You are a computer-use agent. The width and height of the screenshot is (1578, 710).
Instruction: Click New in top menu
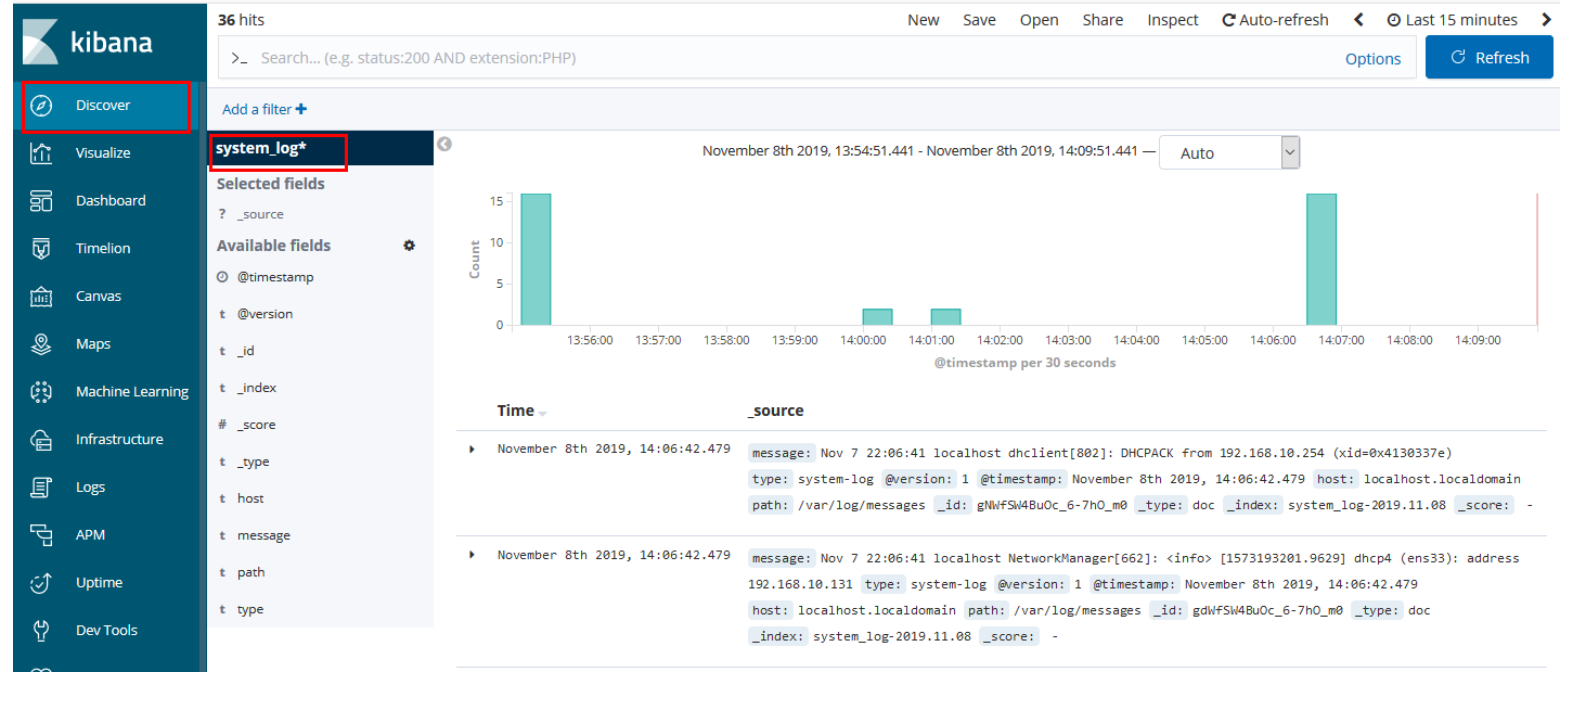(x=923, y=19)
